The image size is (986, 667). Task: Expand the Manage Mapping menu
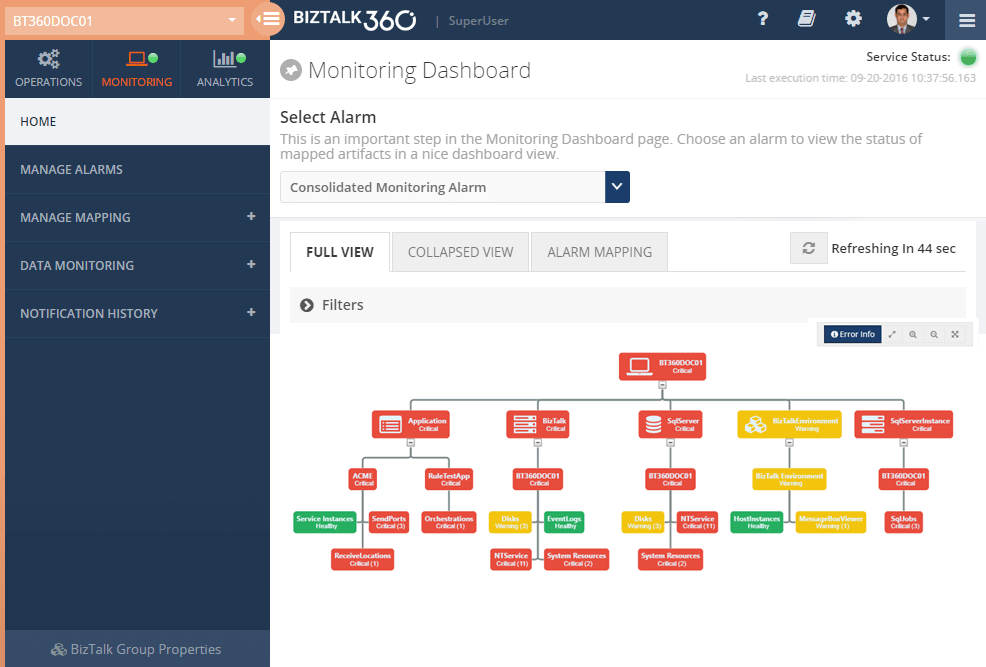[x=251, y=216]
